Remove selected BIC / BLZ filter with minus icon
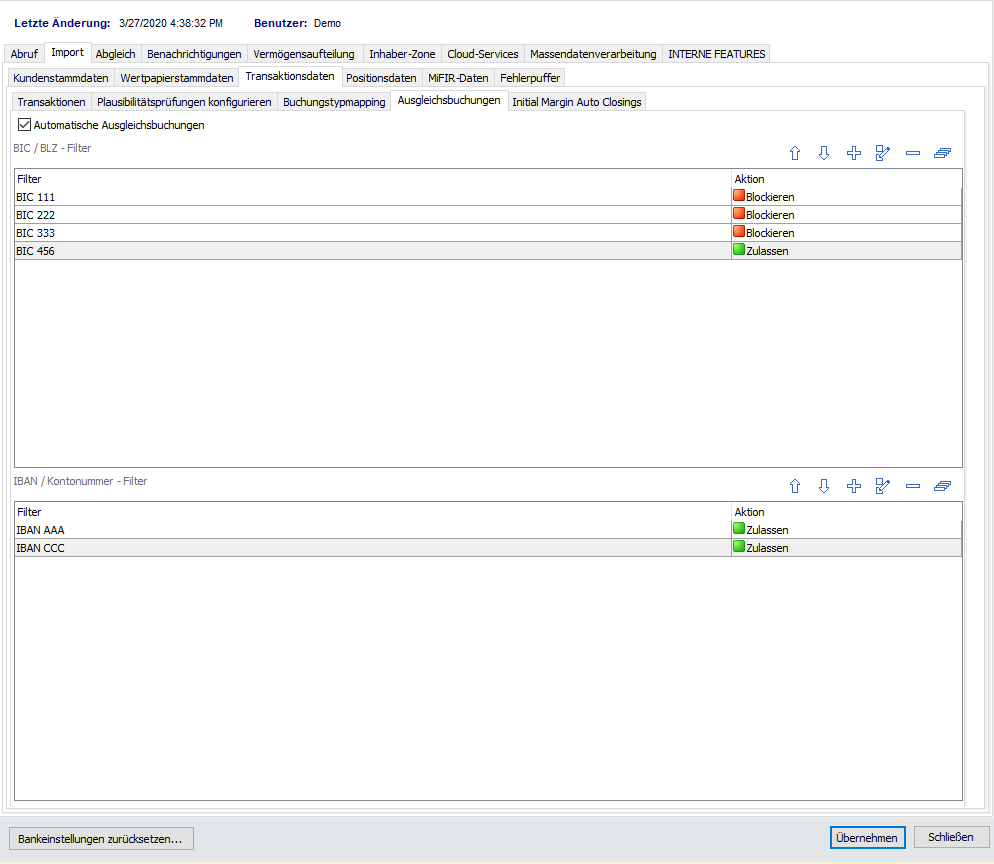Screen dimensions: 994x864 pos(912,153)
